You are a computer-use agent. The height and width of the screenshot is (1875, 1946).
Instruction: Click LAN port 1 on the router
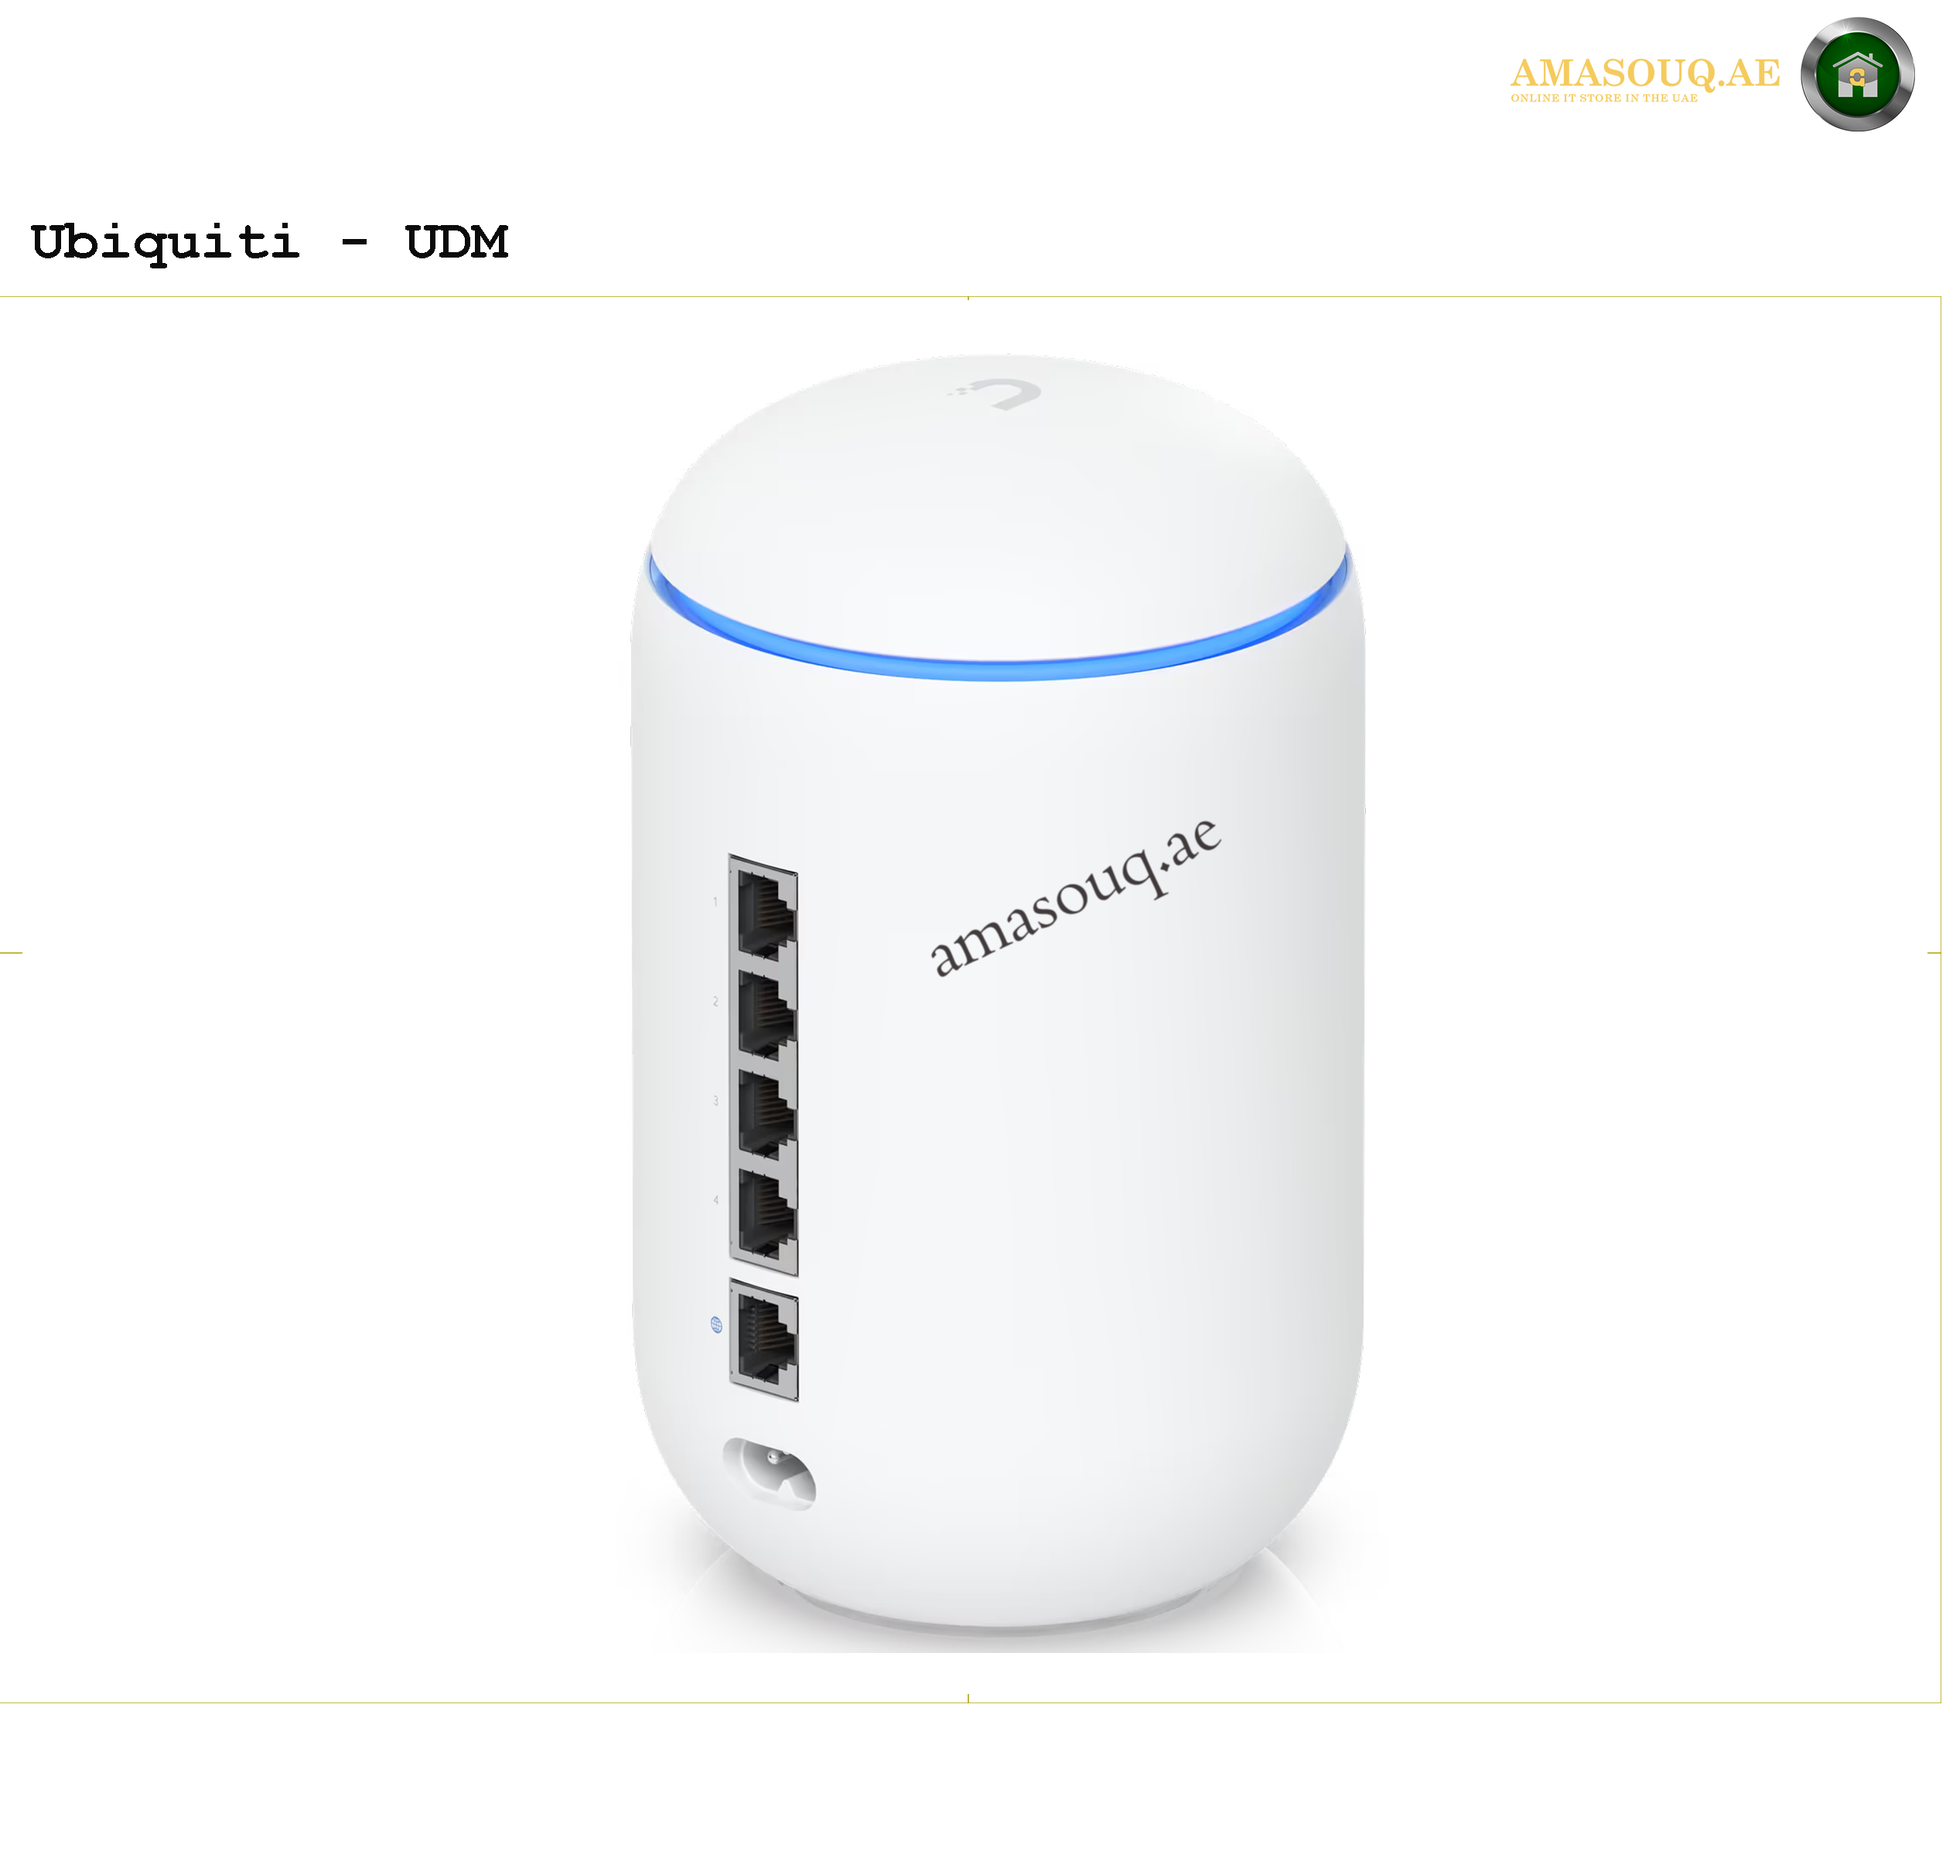click(766, 912)
